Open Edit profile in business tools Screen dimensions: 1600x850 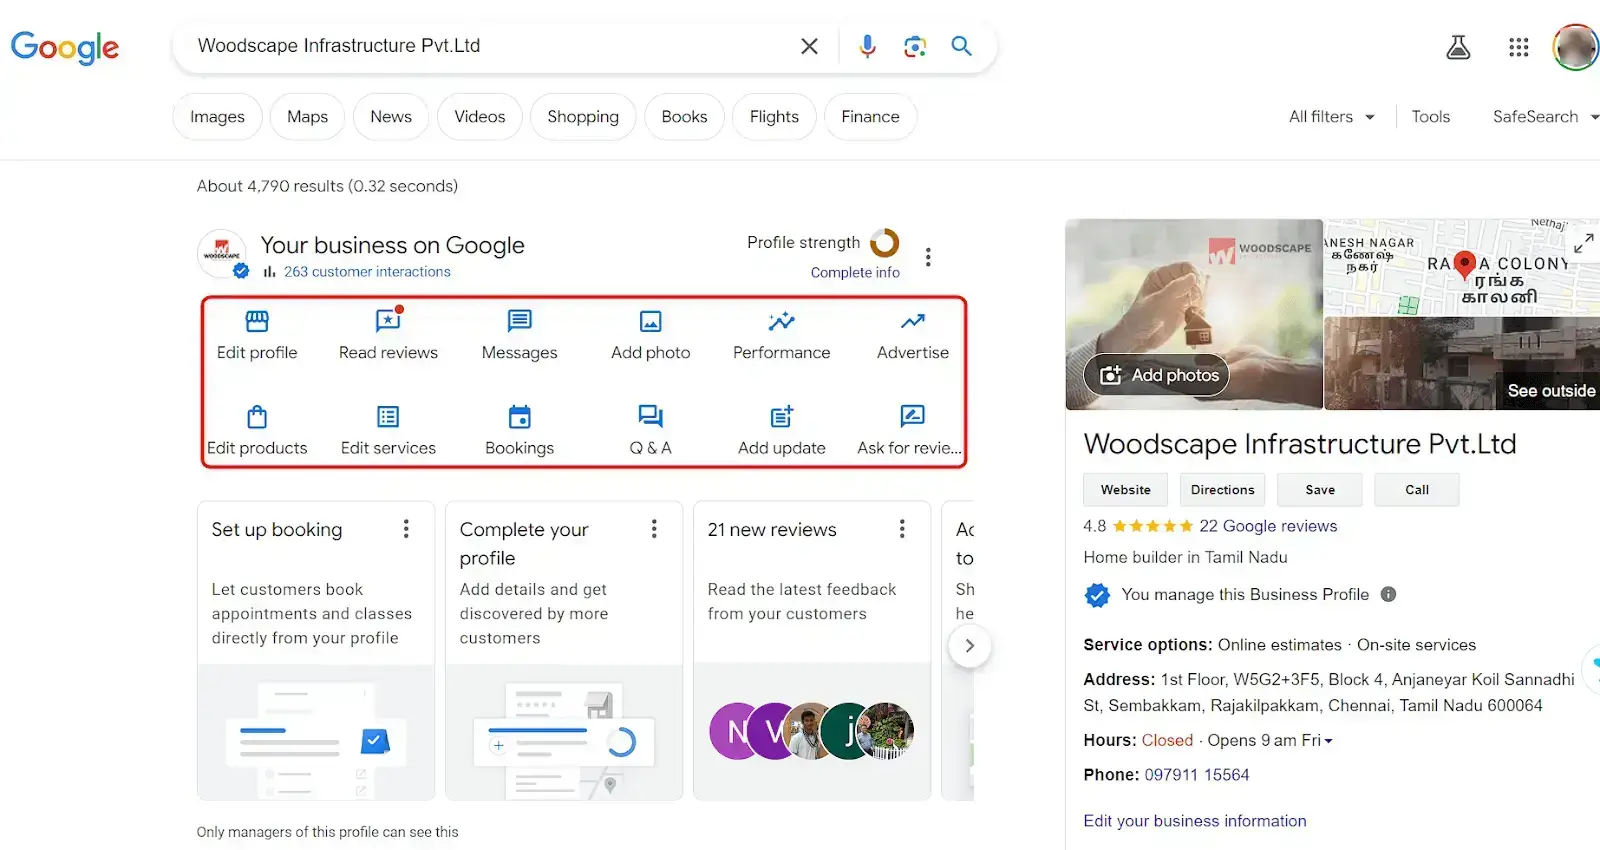257,336
